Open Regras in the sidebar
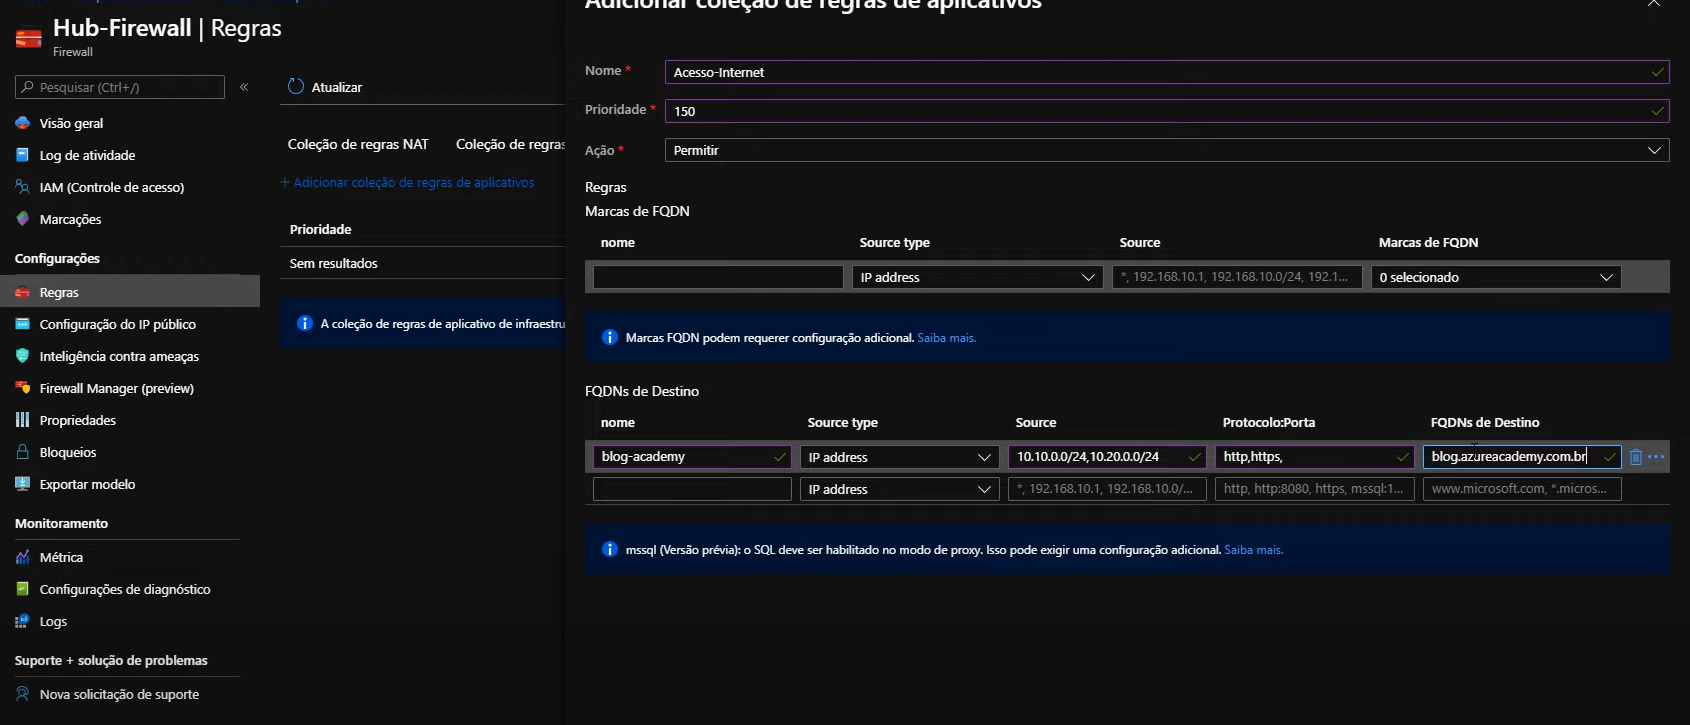The height and width of the screenshot is (725, 1690). (130, 292)
